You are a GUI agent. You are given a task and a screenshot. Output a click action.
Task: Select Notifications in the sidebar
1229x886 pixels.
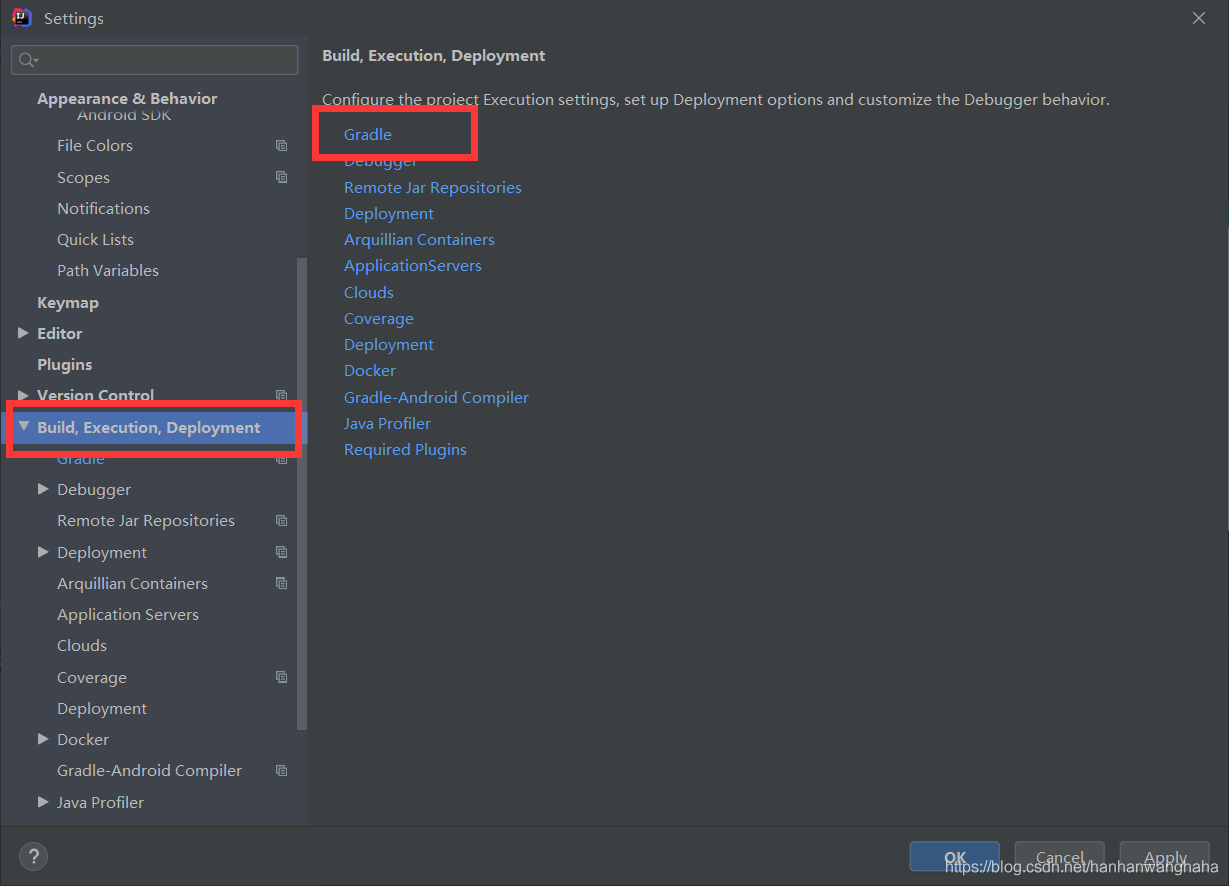click(x=103, y=208)
